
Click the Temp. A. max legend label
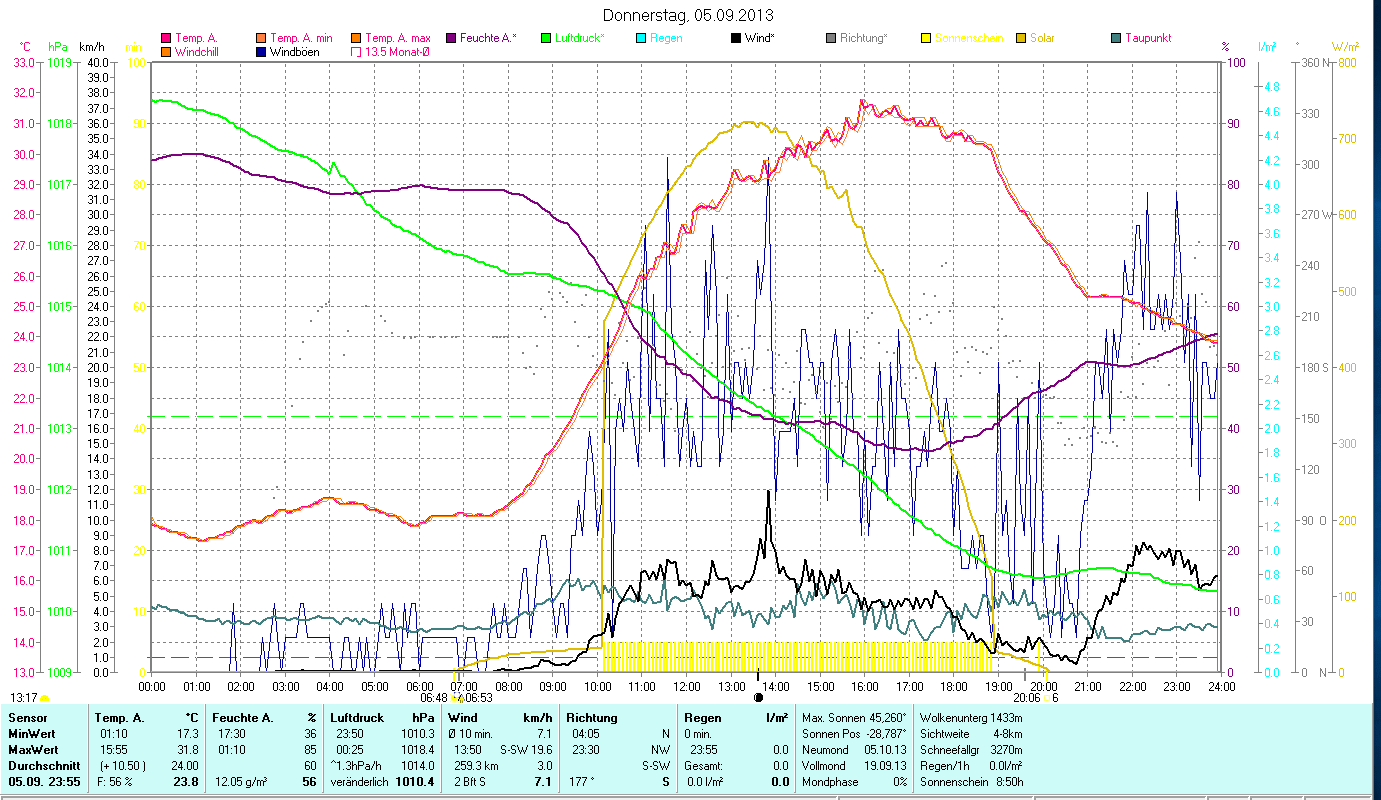coord(397,38)
